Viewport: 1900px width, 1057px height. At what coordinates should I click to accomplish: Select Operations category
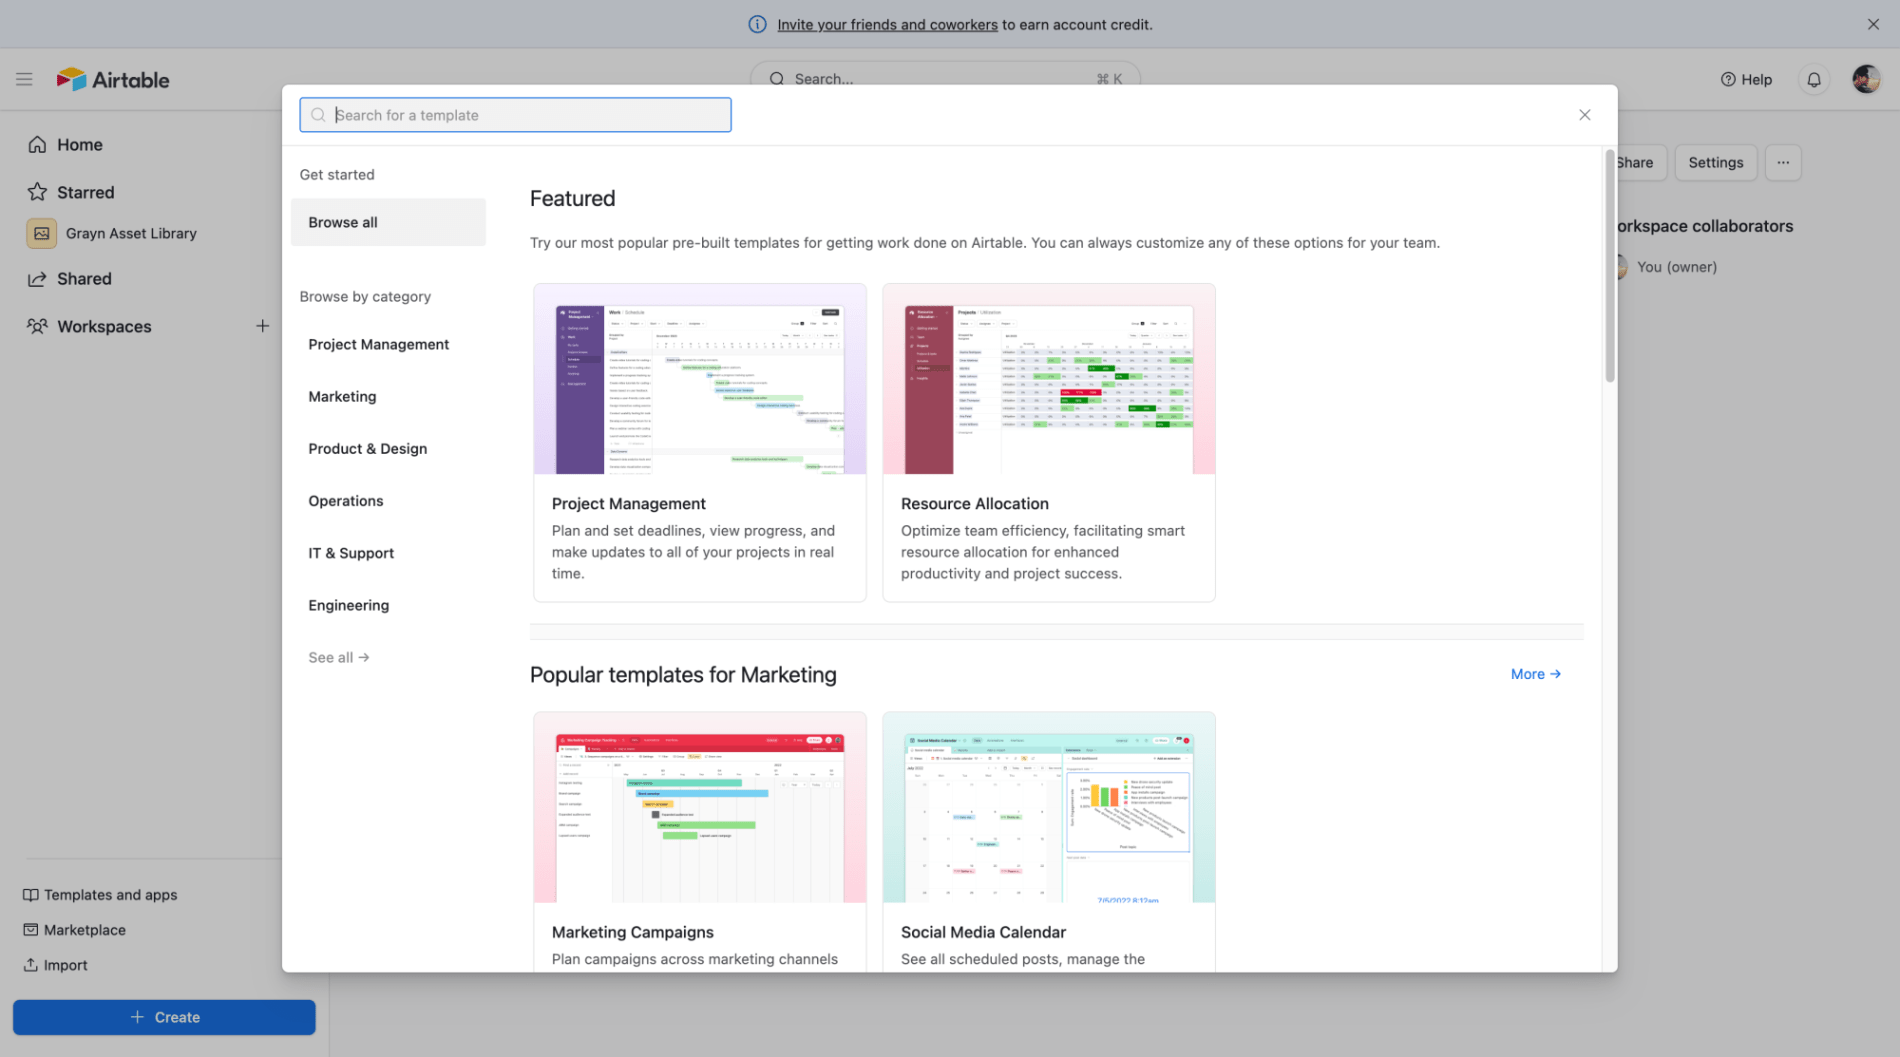coord(346,500)
